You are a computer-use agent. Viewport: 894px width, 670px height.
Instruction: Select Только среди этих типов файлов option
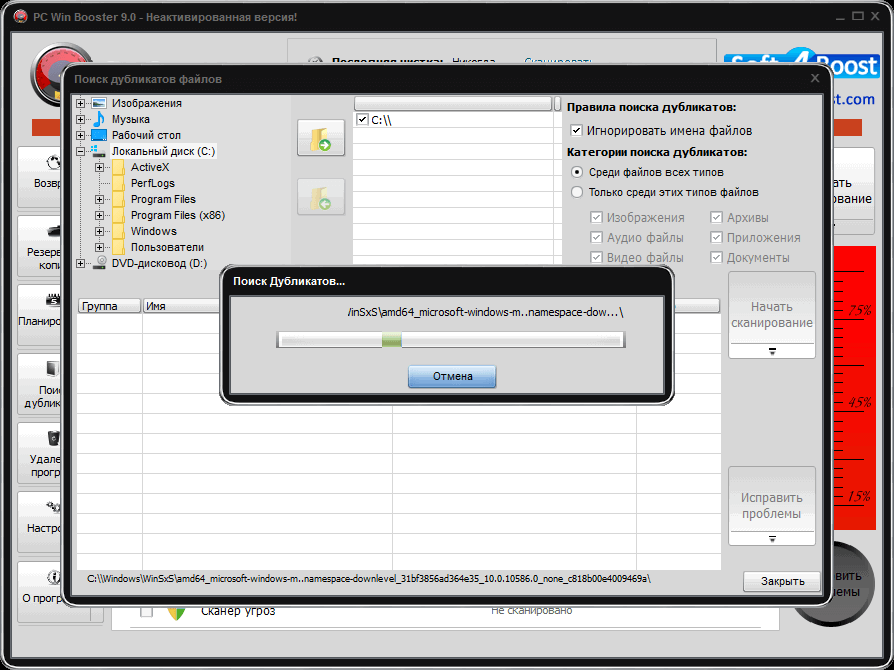[x=577, y=192]
